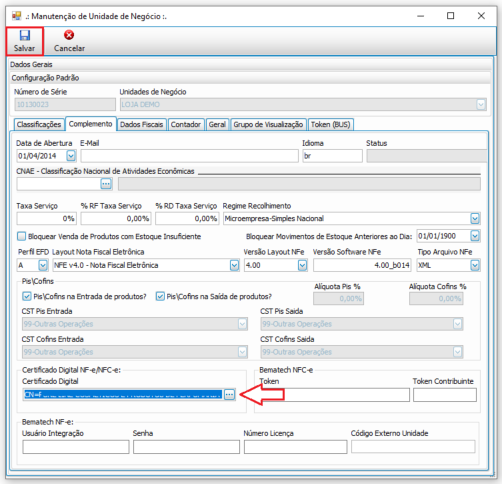Click the % RF Taxa Serviço field
The height and width of the screenshot is (484, 502).
point(116,219)
